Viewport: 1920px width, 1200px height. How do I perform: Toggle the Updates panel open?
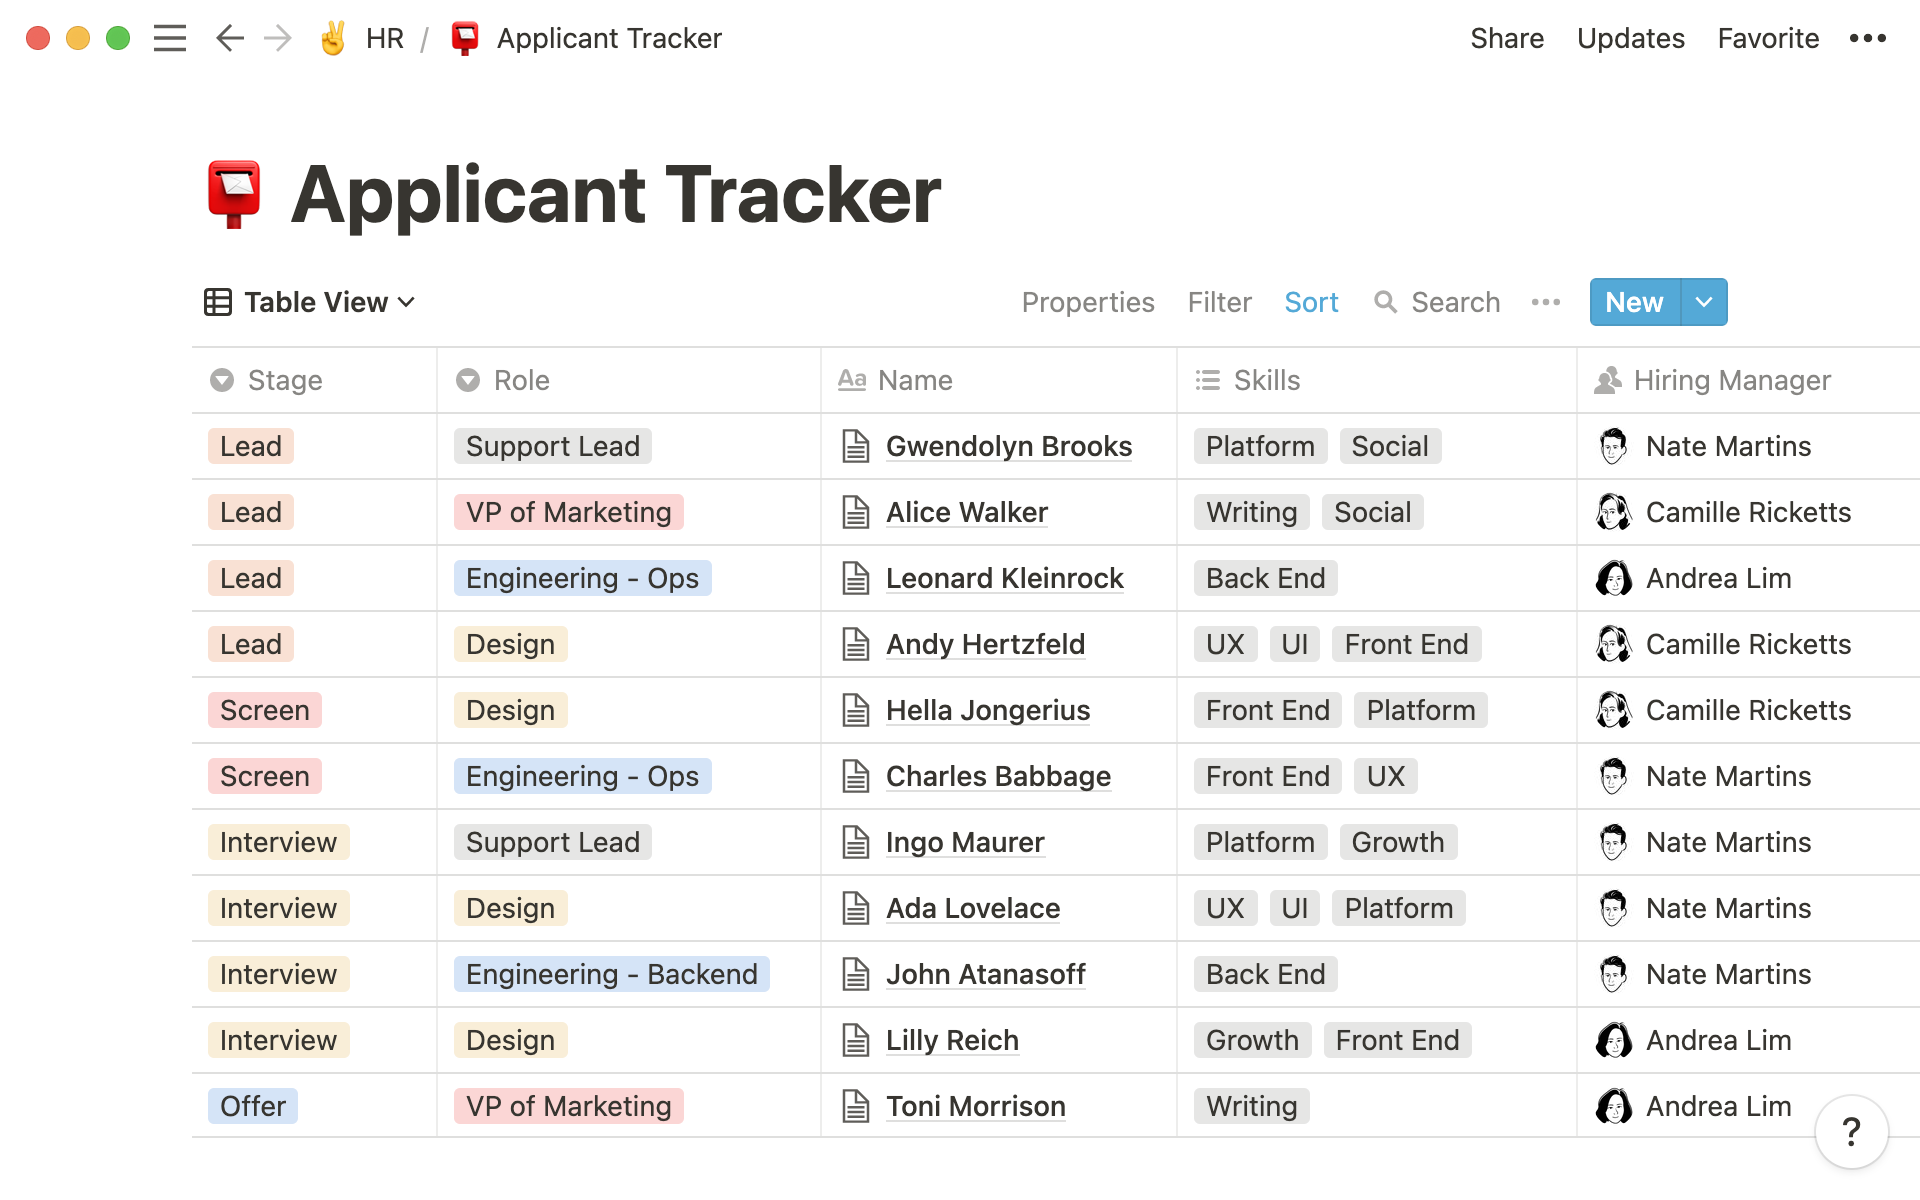(1631, 39)
